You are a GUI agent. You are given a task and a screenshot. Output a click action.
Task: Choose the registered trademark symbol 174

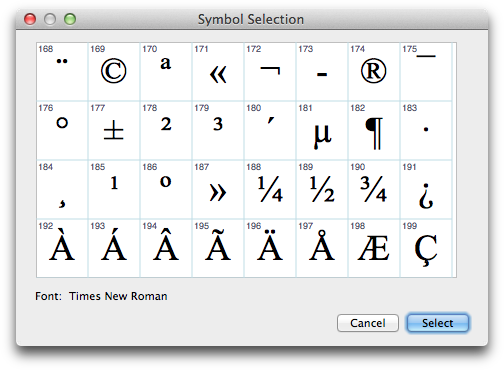tap(374, 72)
